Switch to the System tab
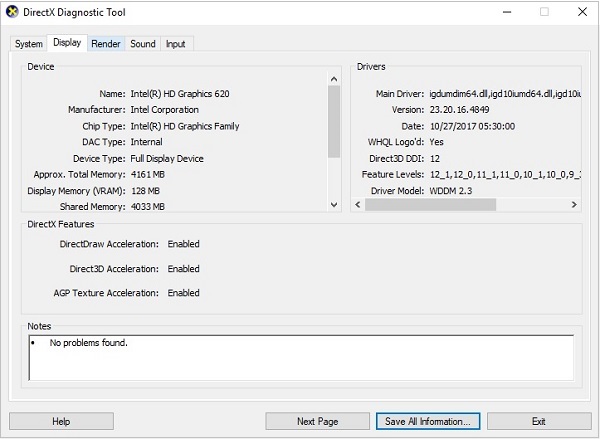 pos(29,44)
